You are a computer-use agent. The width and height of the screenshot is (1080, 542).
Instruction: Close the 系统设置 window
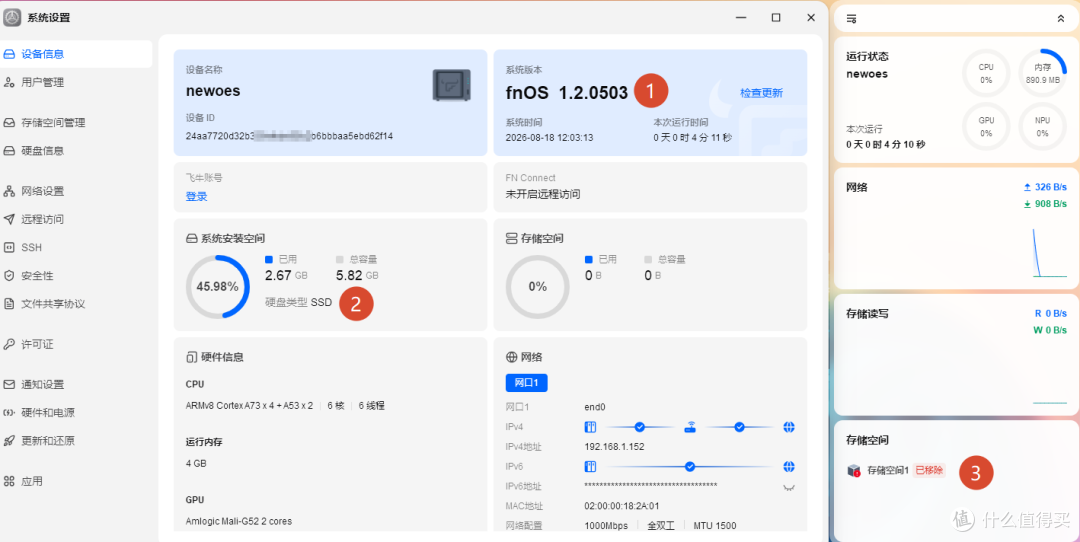[x=811, y=17]
